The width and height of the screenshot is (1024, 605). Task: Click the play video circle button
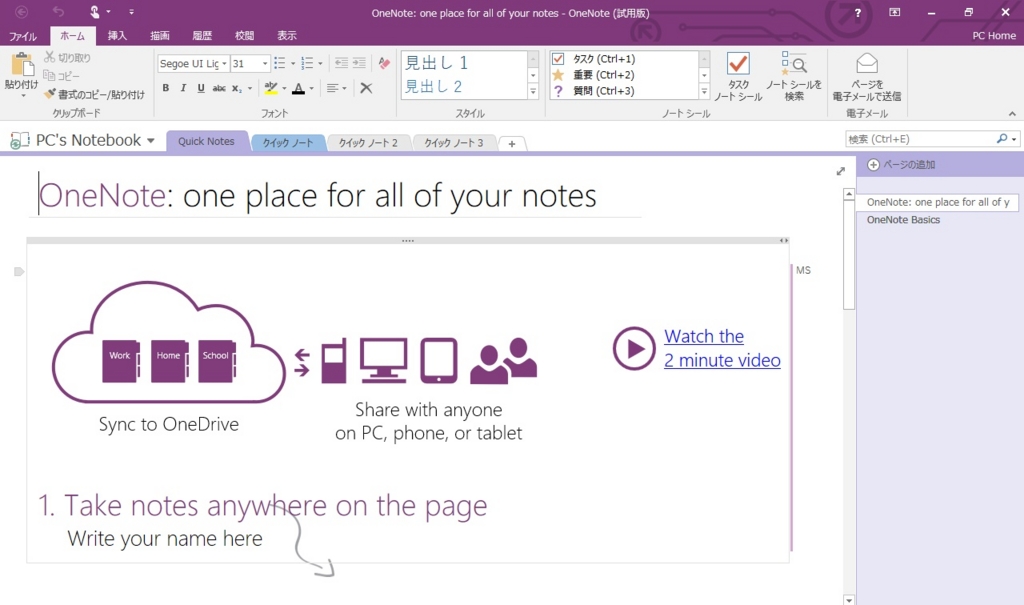tap(633, 348)
